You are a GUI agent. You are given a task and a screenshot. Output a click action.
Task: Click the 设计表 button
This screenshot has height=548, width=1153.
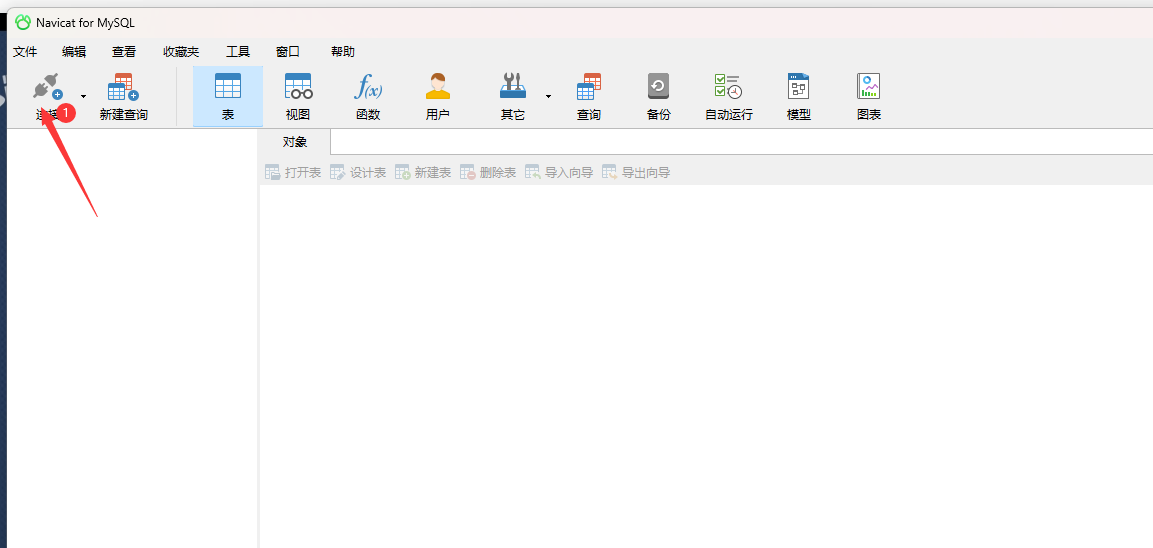(x=357, y=173)
